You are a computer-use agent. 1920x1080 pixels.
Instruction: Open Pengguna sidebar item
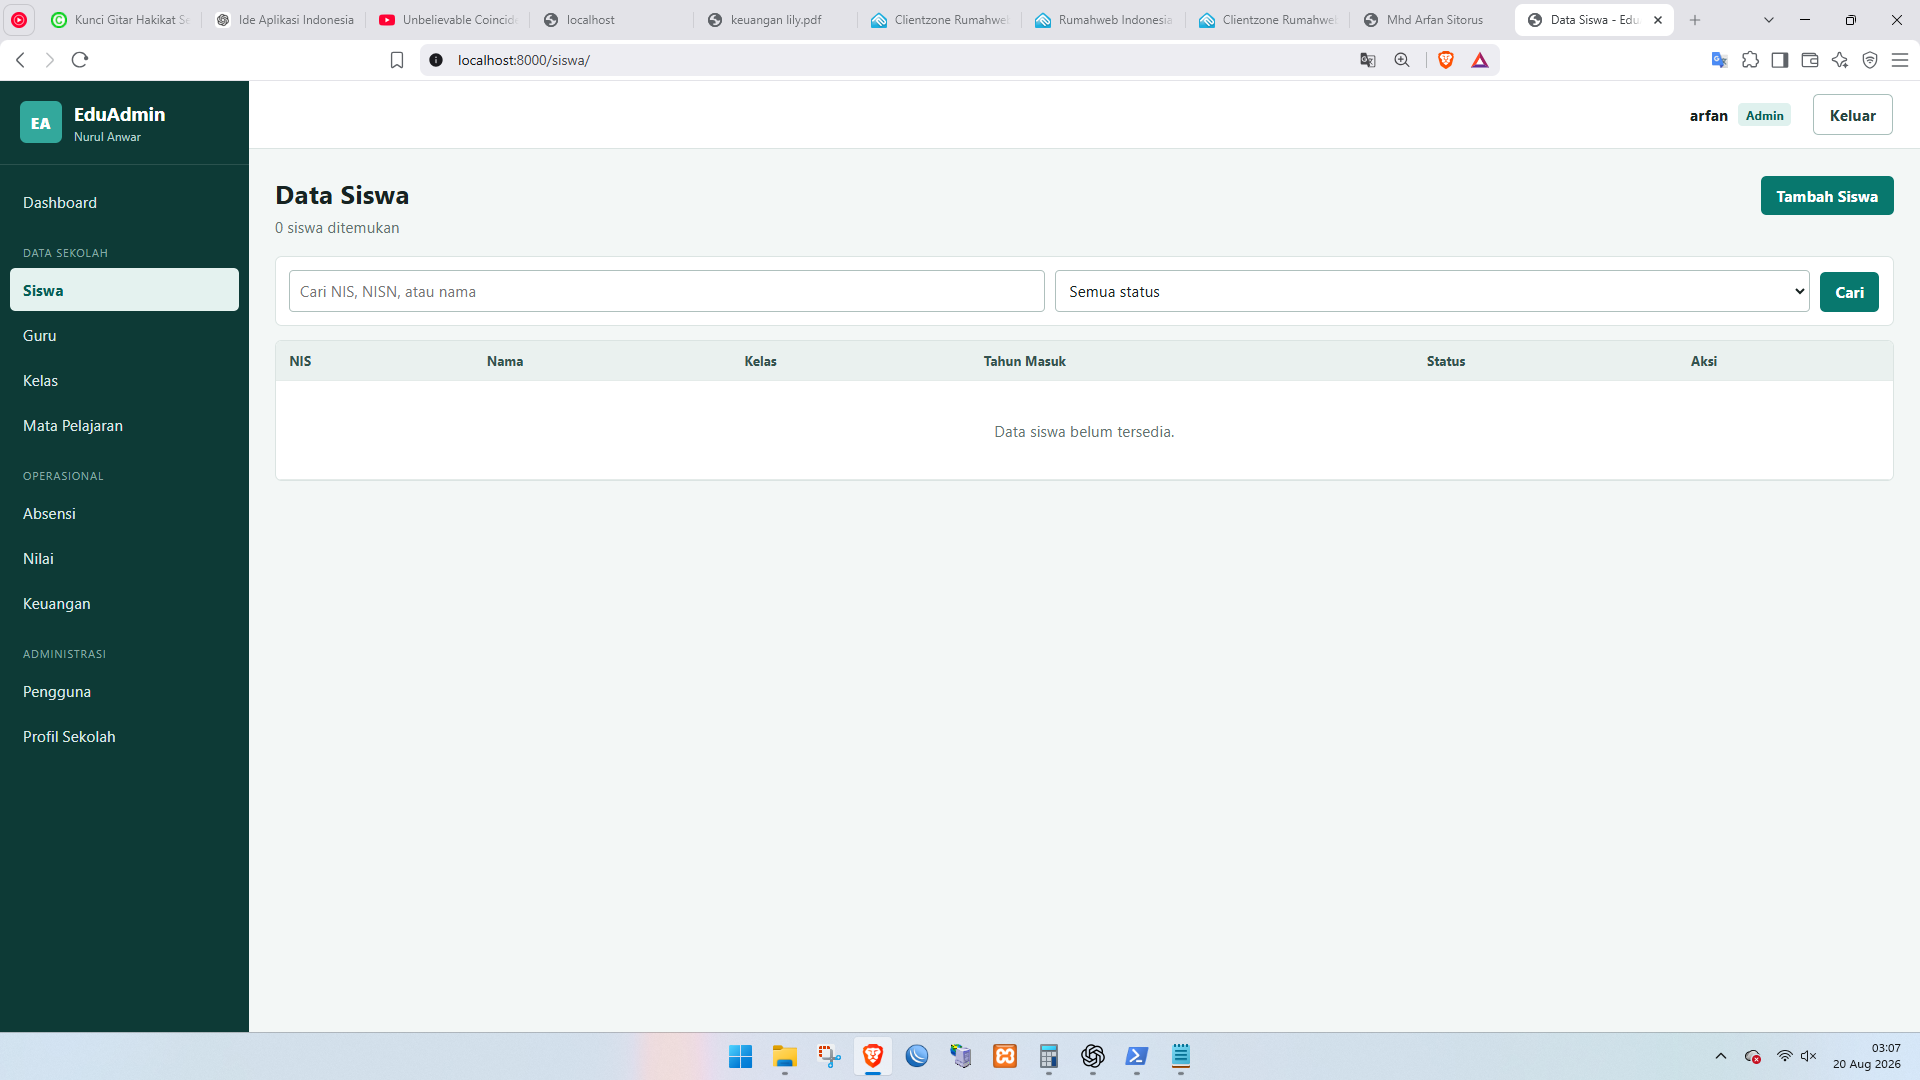point(124,692)
